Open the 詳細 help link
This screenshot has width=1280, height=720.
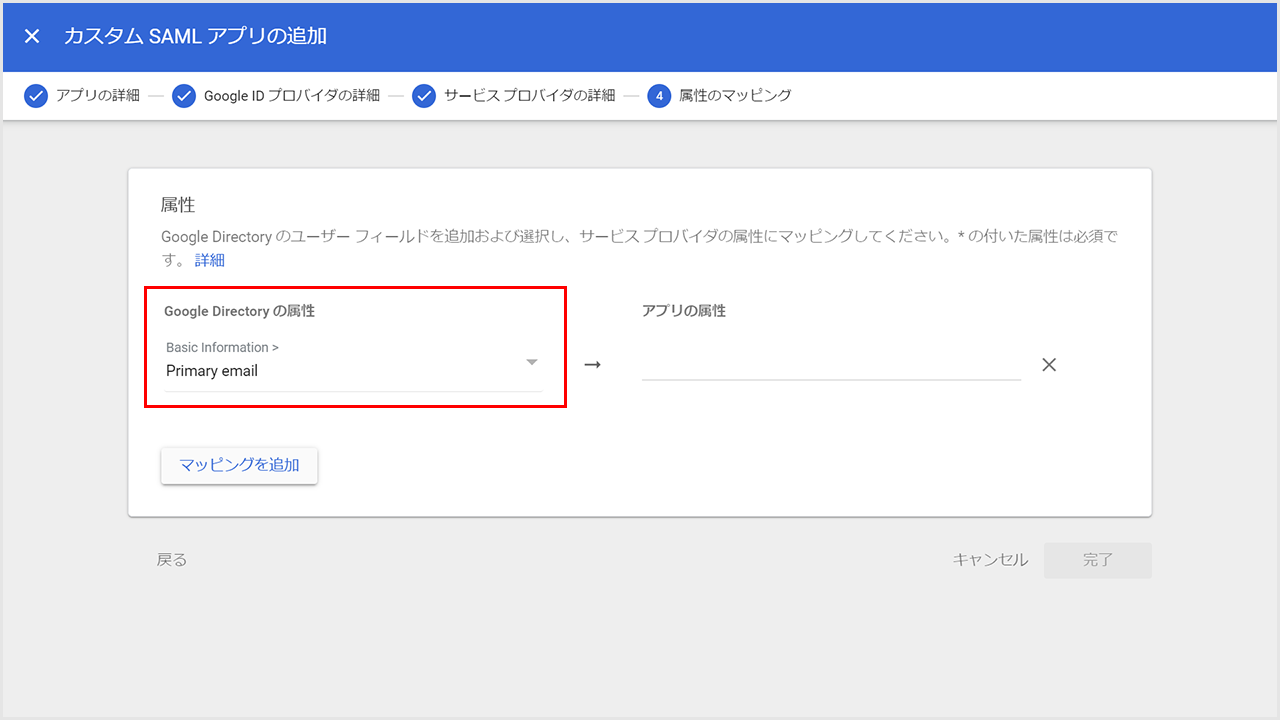pyautogui.click(x=210, y=260)
